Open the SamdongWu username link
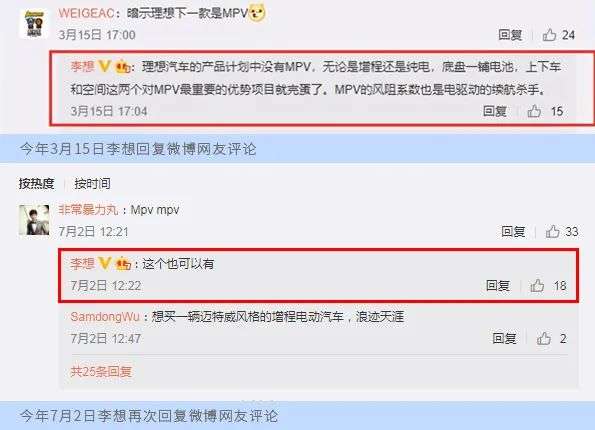The image size is (595, 430). 105,317
